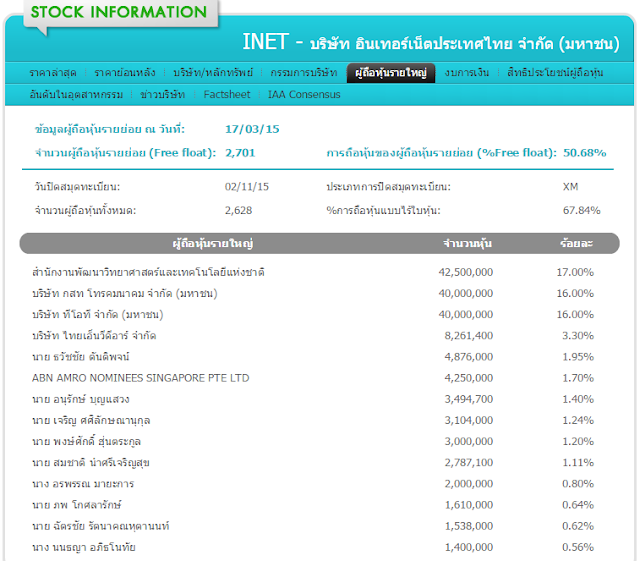This screenshot has height=561, width=640.
Task: Open the กรรมการบริษัท tab
Action: [x=303, y=73]
